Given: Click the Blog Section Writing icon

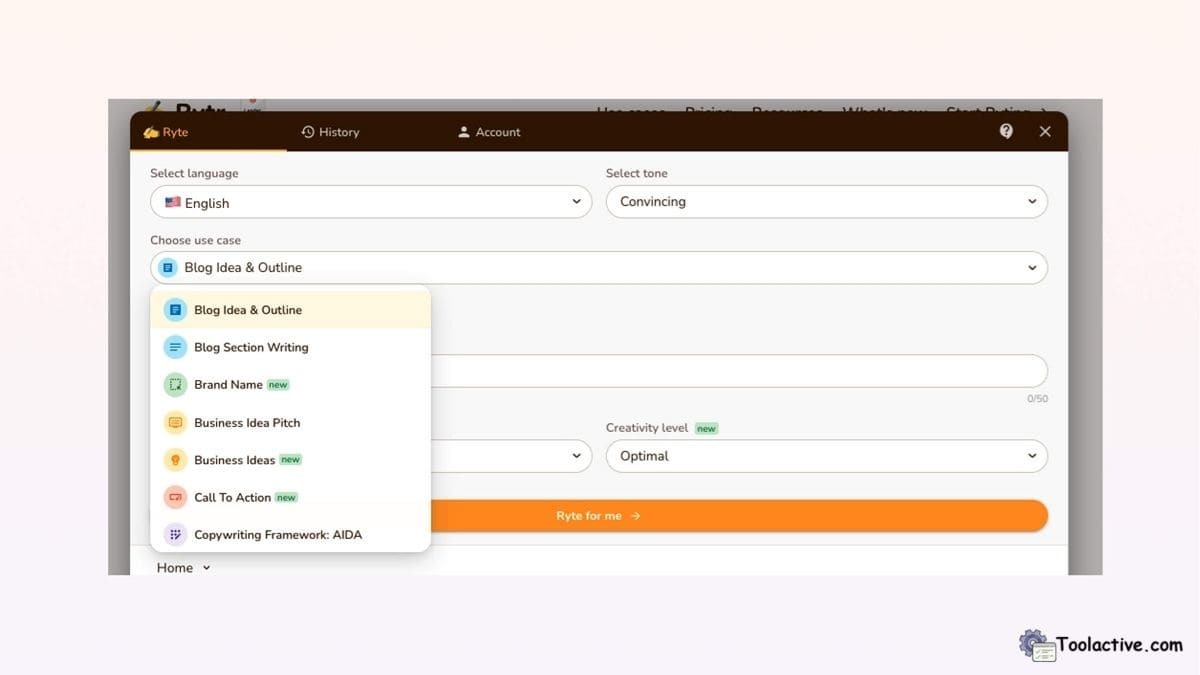Looking at the screenshot, I should (x=174, y=347).
